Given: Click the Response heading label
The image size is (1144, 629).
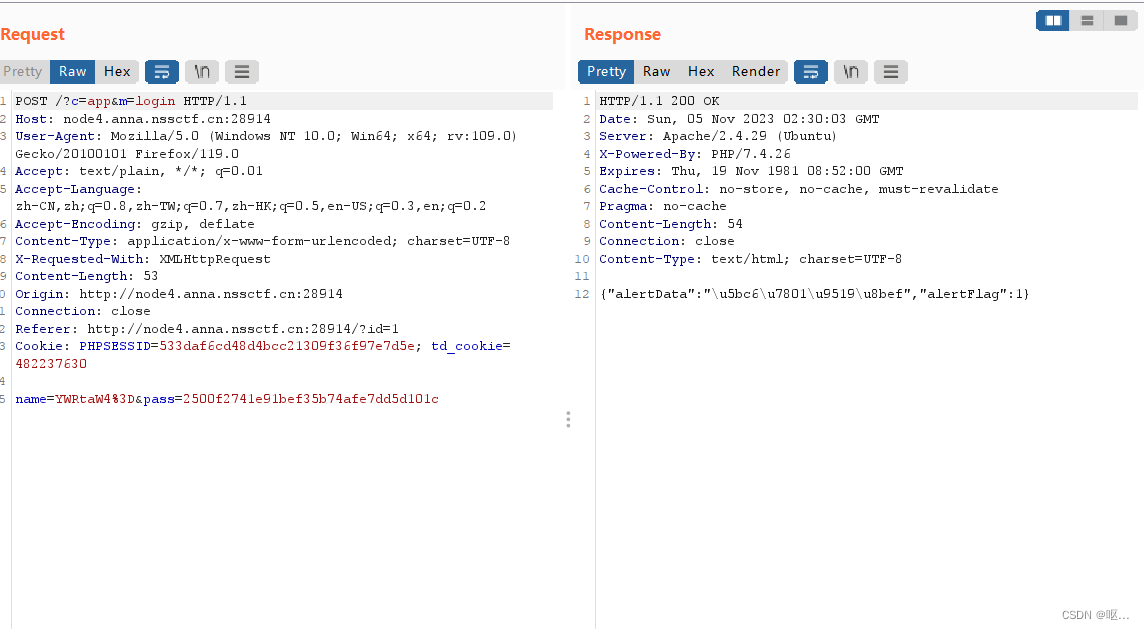Looking at the screenshot, I should point(622,34).
